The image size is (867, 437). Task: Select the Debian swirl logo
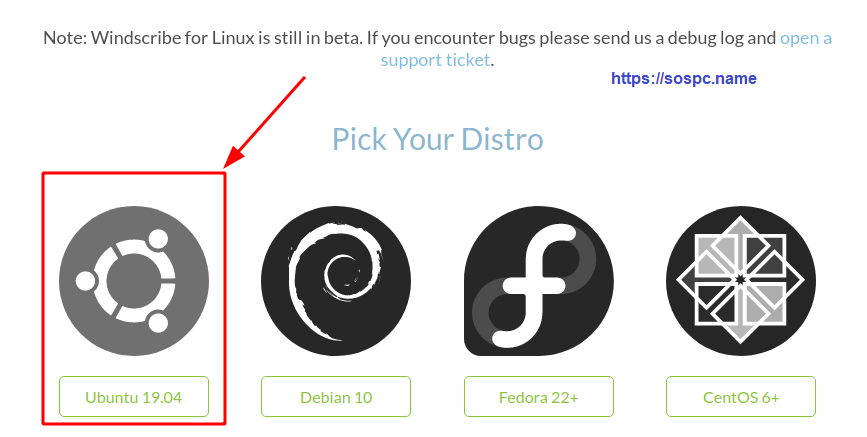point(336,280)
